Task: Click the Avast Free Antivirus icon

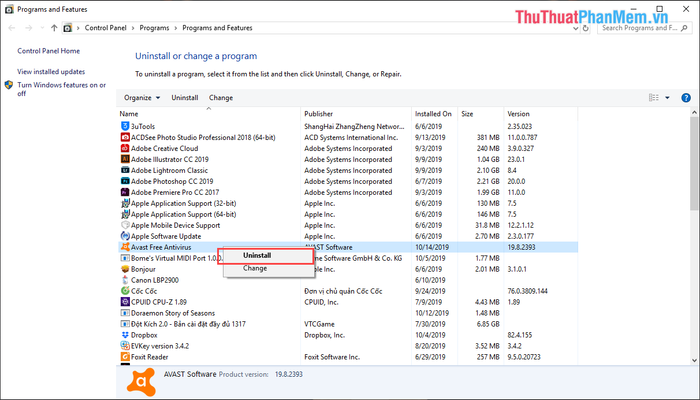Action: [125, 247]
